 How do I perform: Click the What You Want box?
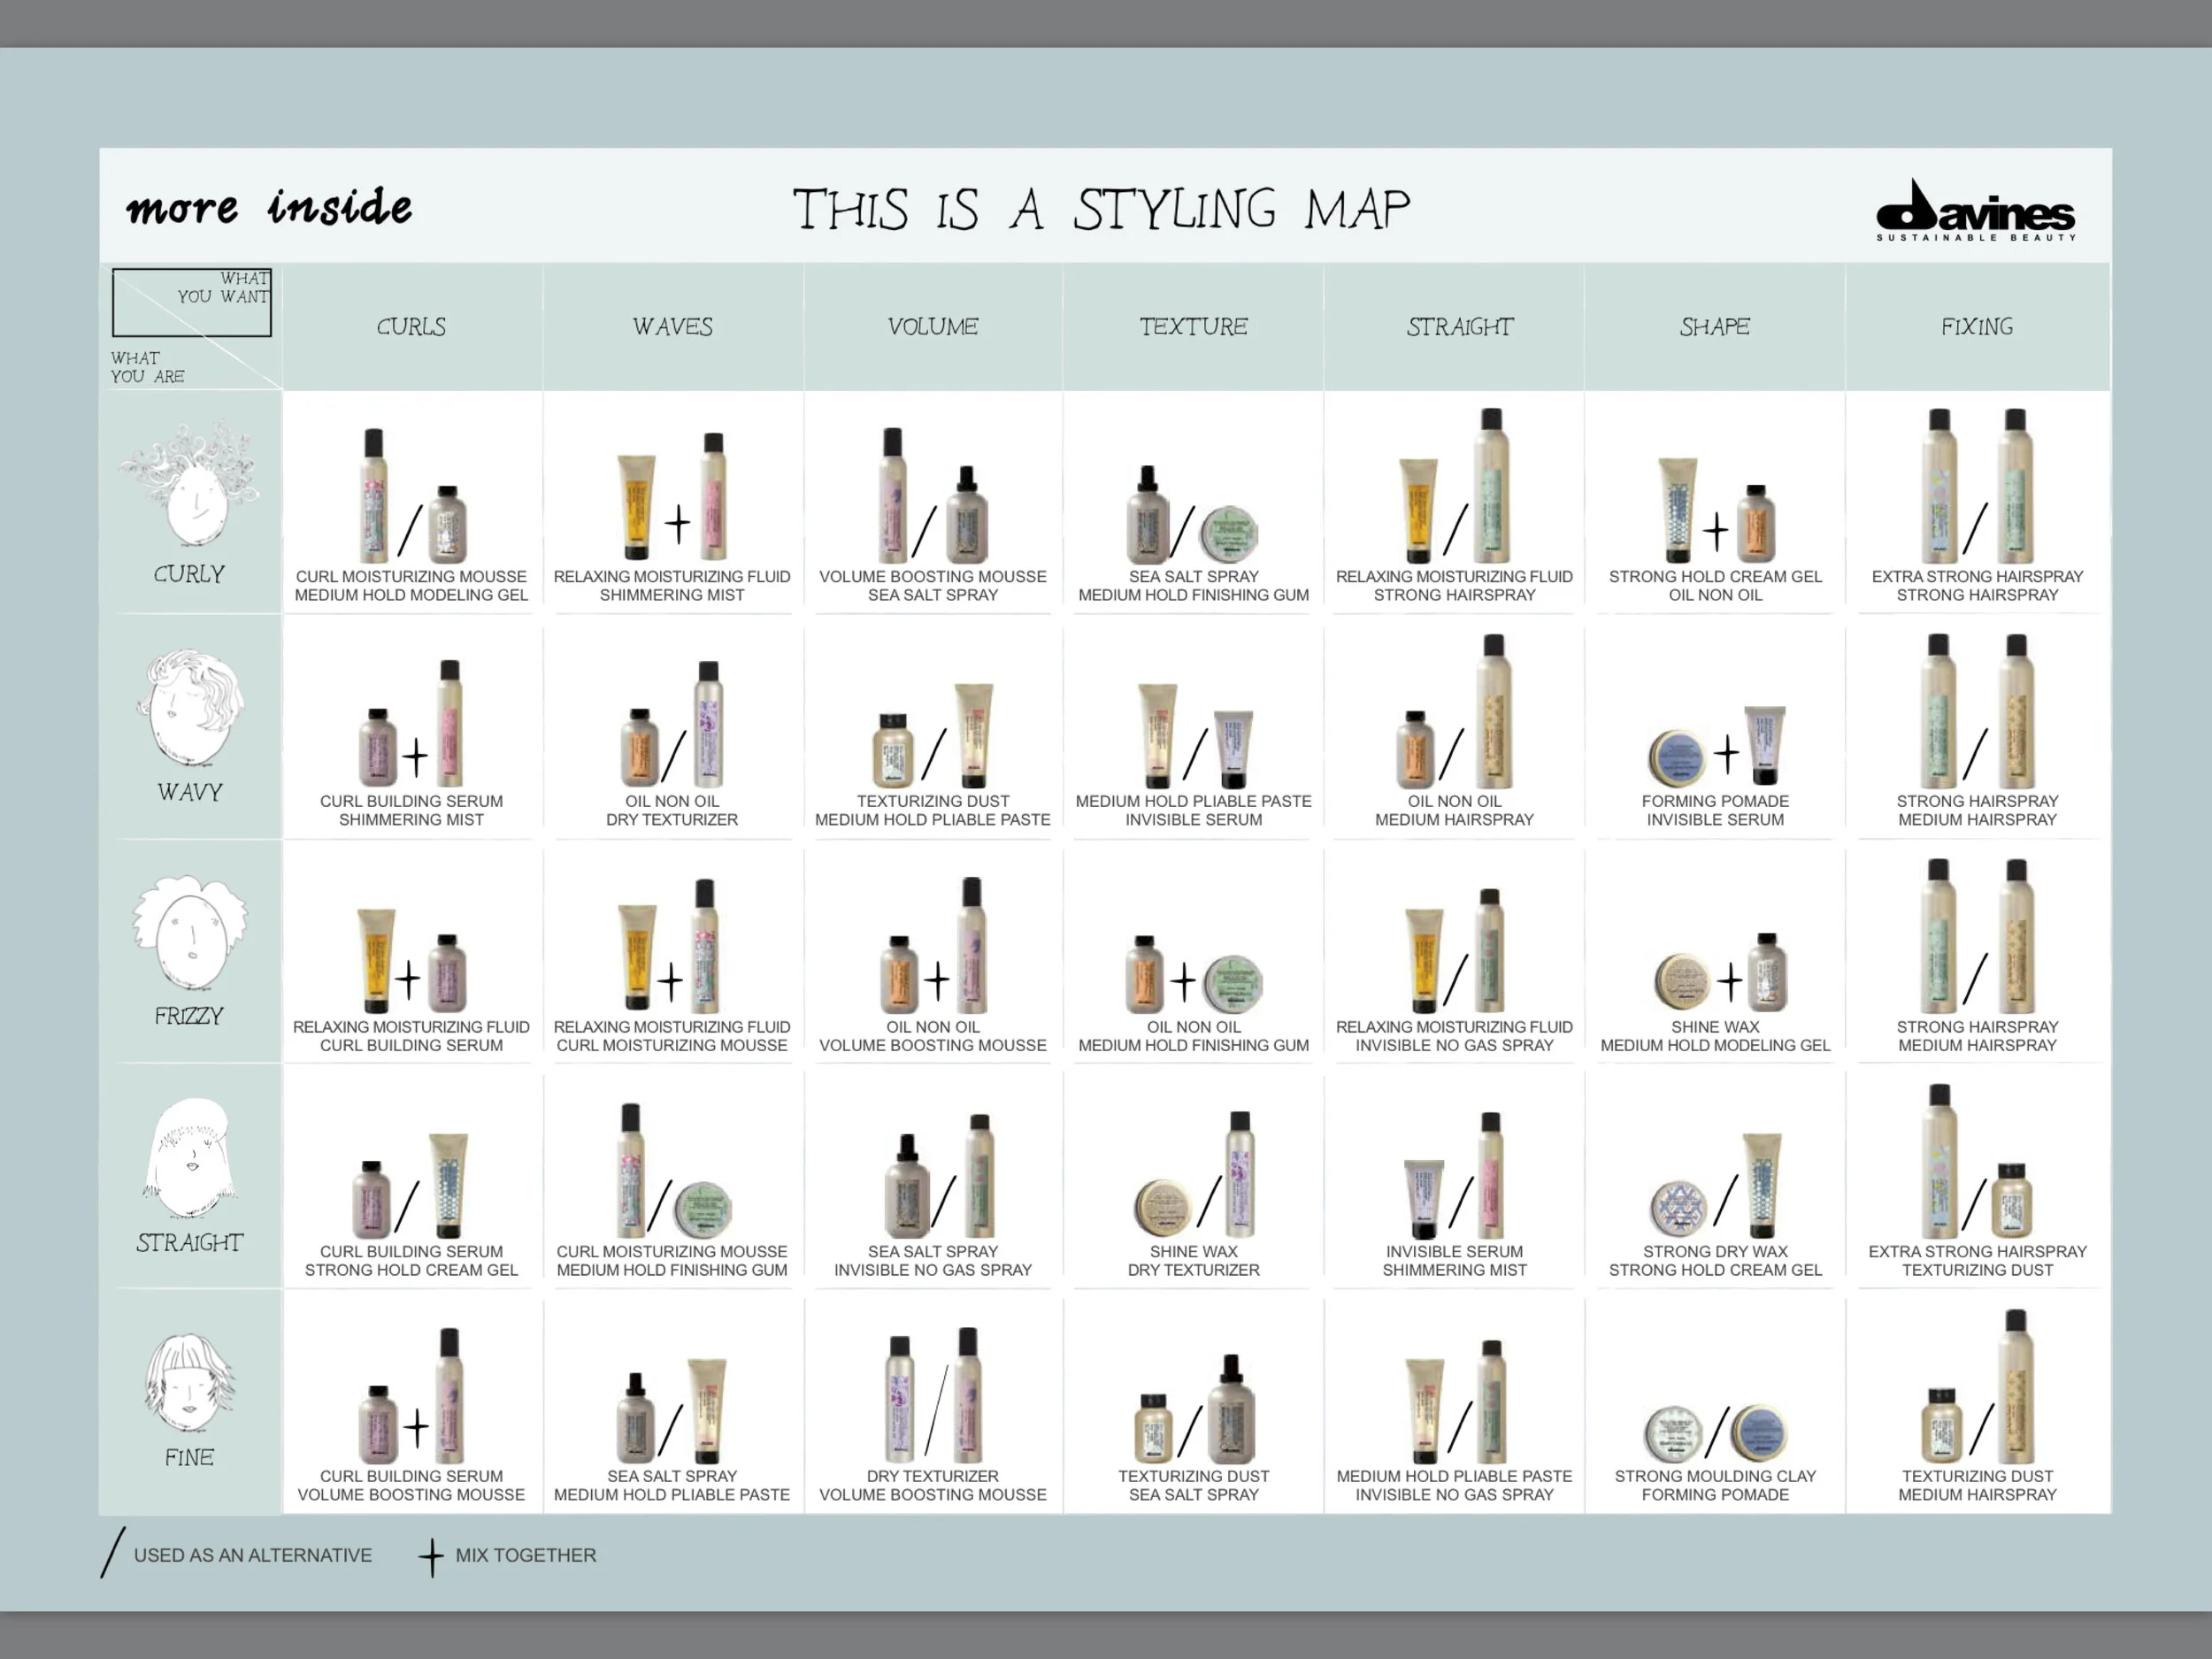click(192, 302)
